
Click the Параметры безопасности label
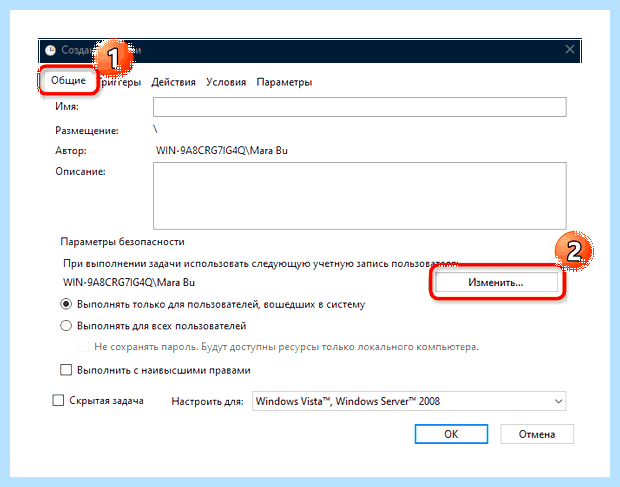point(122,242)
